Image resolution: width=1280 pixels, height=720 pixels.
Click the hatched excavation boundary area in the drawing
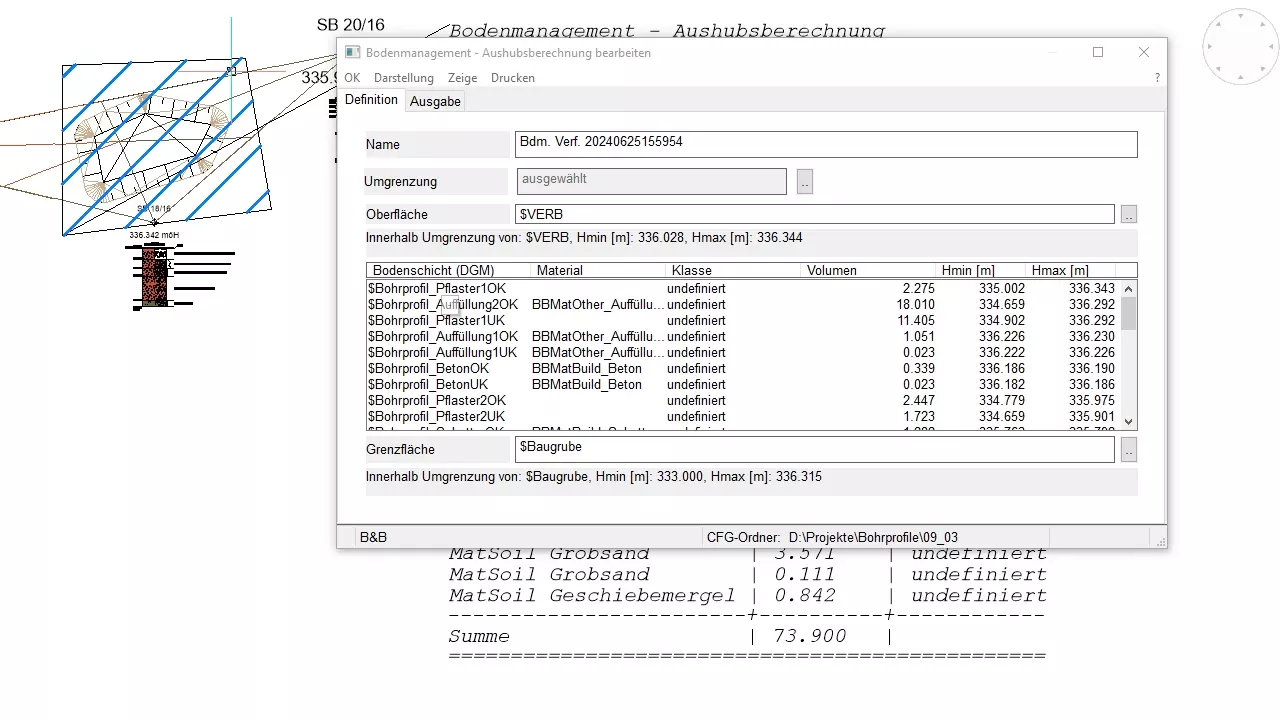[x=166, y=147]
